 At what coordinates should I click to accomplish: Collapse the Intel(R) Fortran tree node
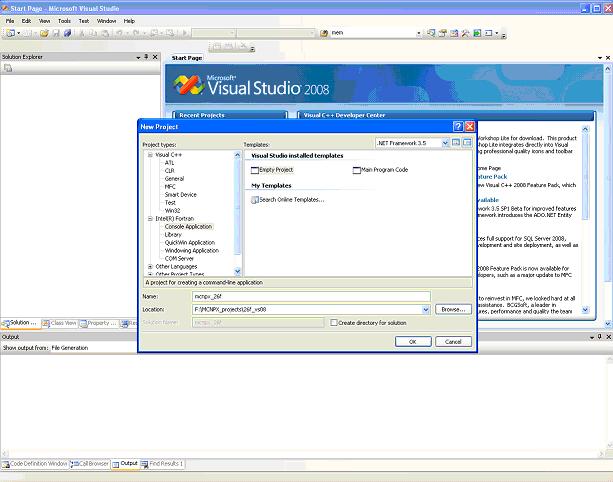tap(150, 219)
